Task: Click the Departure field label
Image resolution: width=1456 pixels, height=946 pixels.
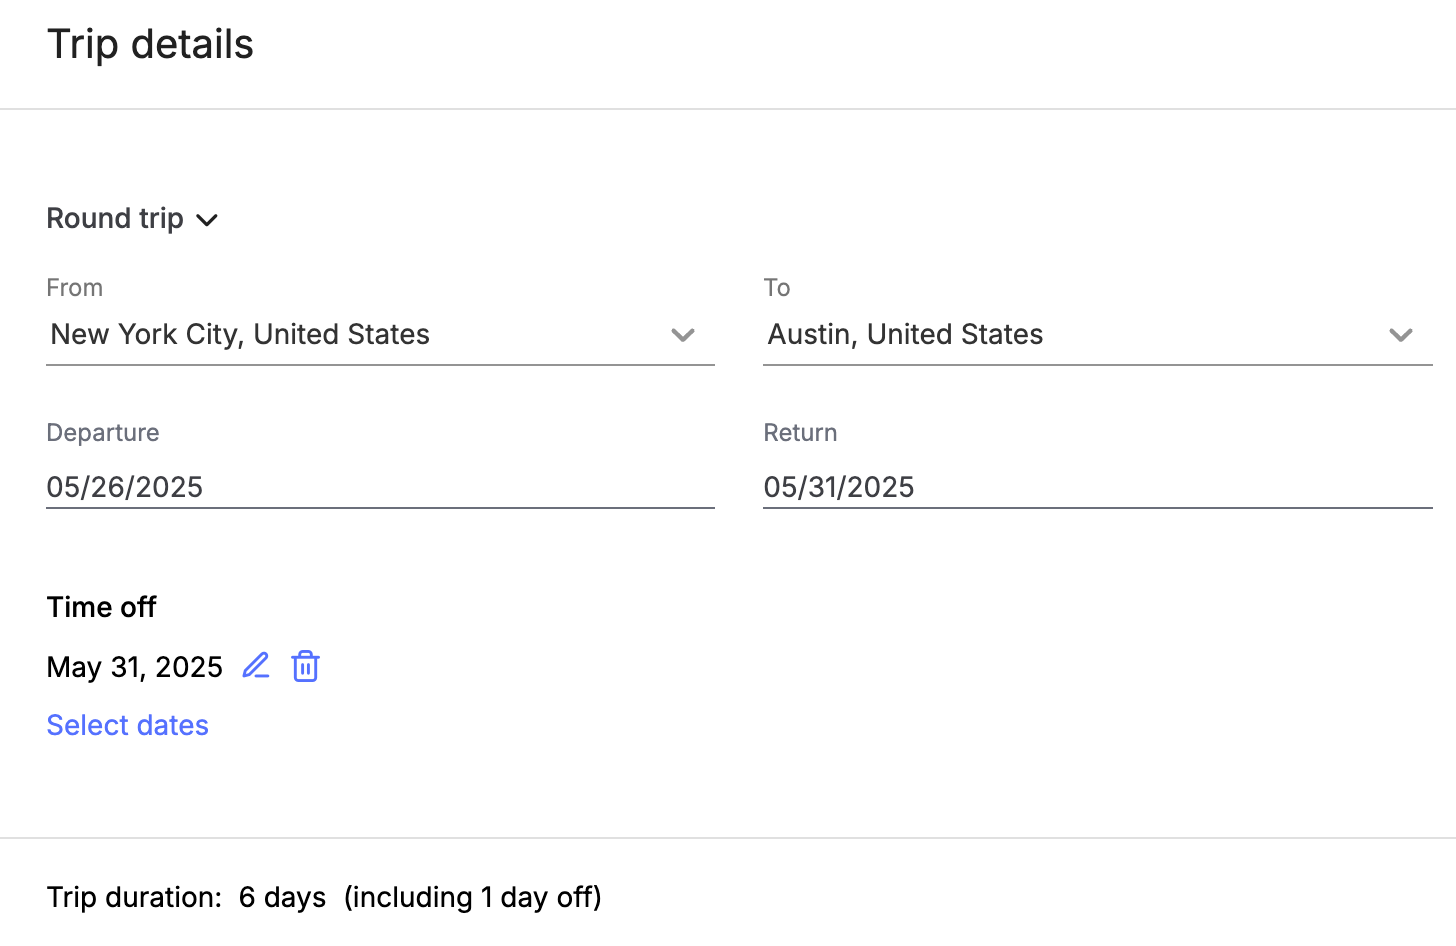Action: coord(103,432)
